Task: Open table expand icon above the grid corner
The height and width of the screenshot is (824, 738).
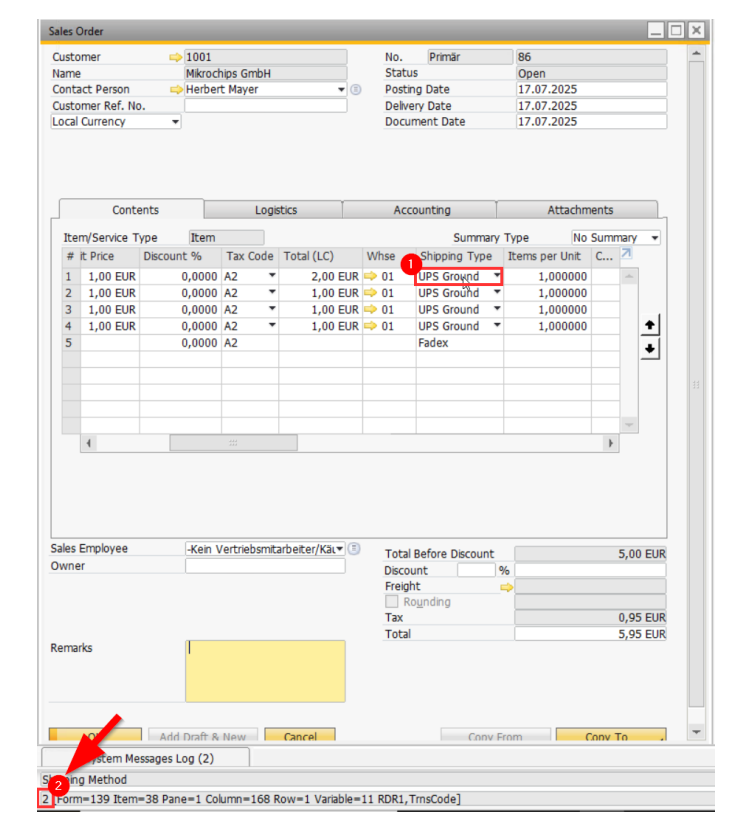Action: [x=627, y=255]
